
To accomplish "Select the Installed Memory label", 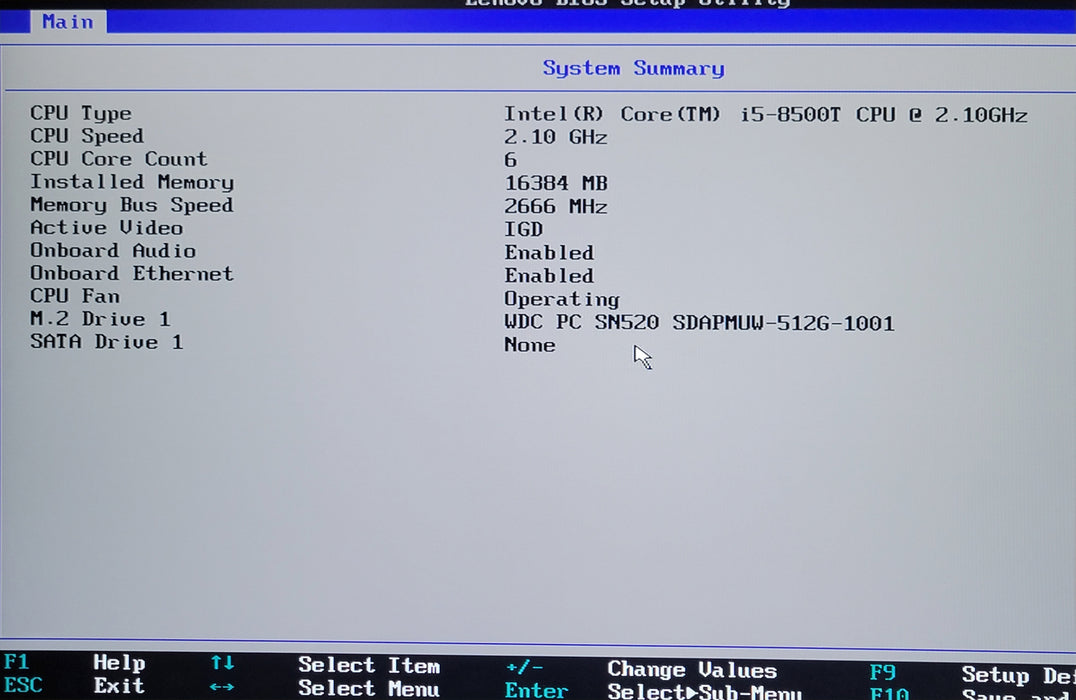I will click(132, 182).
